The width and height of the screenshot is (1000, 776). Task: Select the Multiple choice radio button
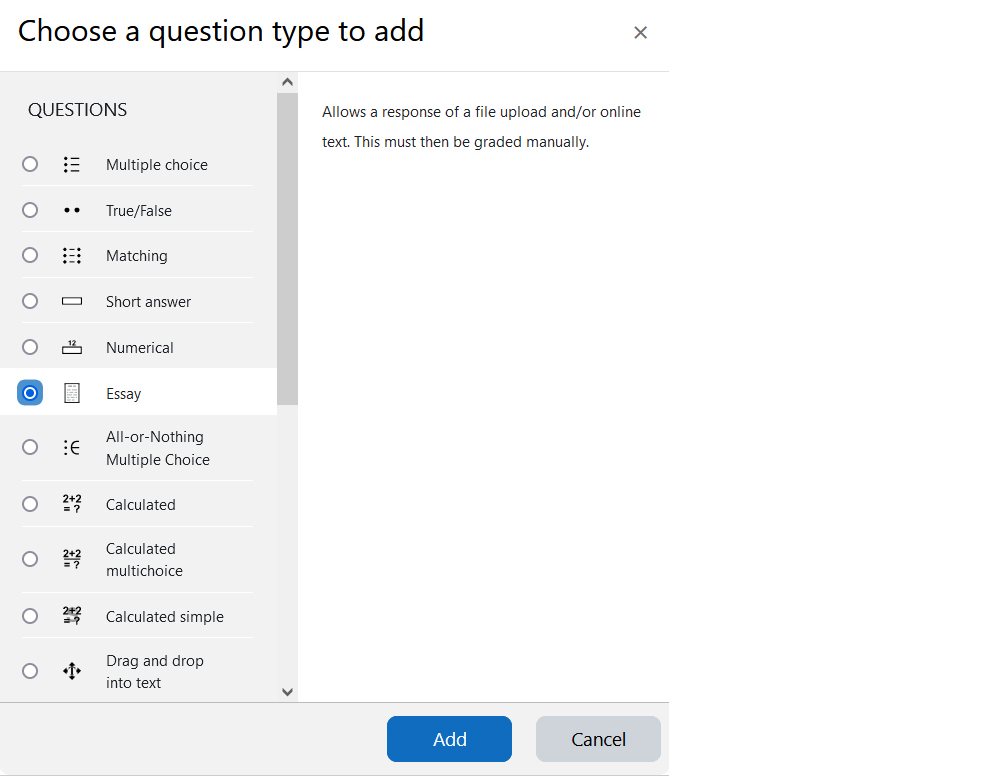coord(30,165)
